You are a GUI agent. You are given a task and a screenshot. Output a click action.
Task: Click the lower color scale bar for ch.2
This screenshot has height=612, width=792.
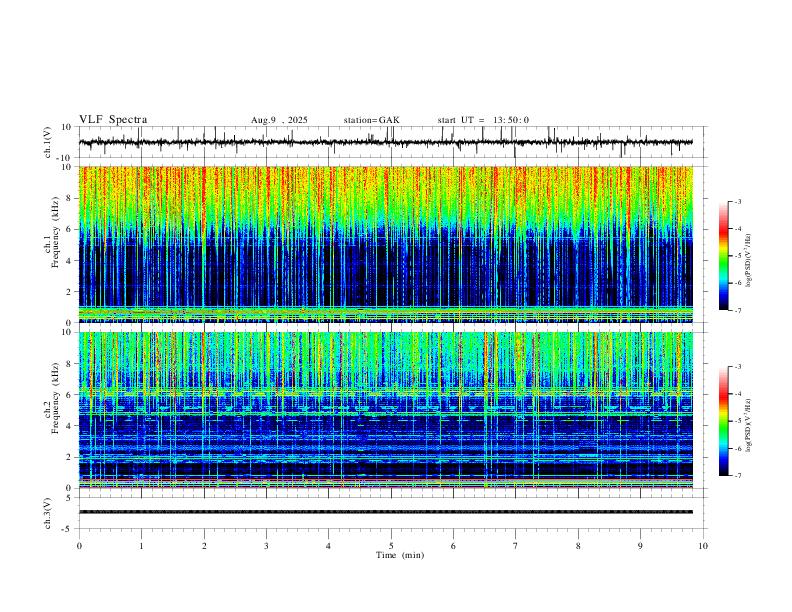pyautogui.click(x=724, y=421)
